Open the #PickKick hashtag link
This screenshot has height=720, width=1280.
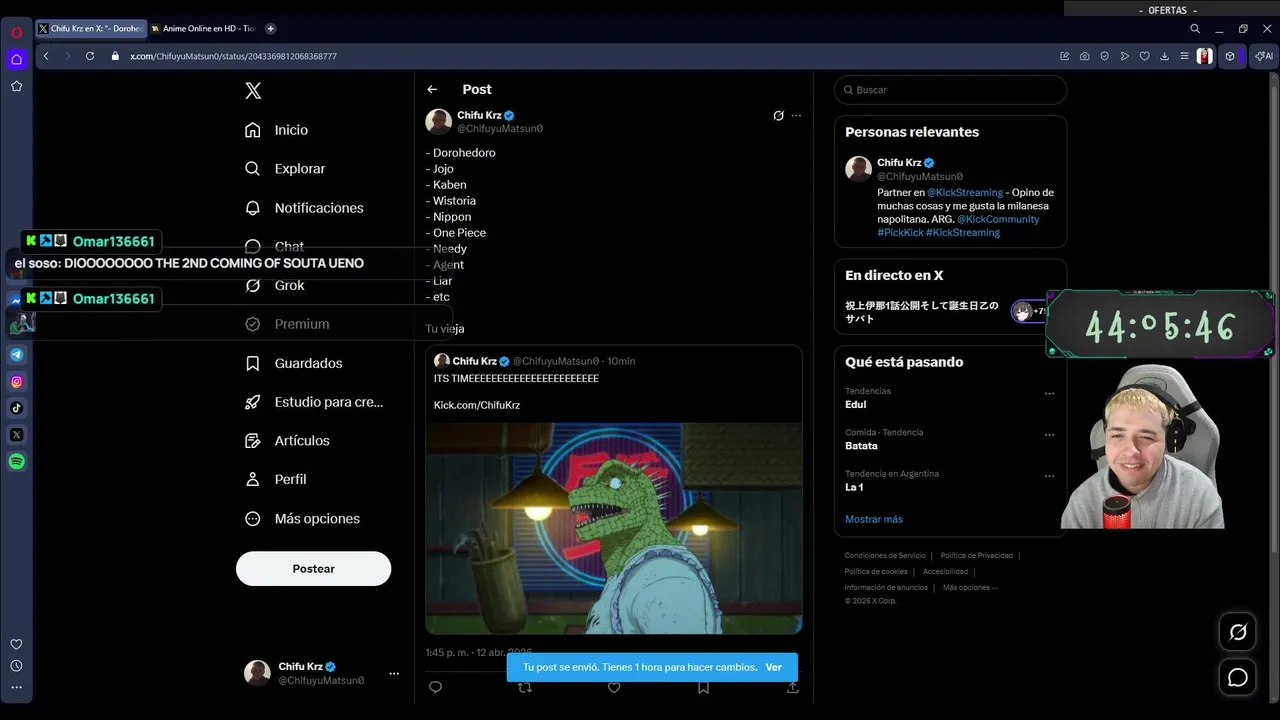click(x=900, y=232)
